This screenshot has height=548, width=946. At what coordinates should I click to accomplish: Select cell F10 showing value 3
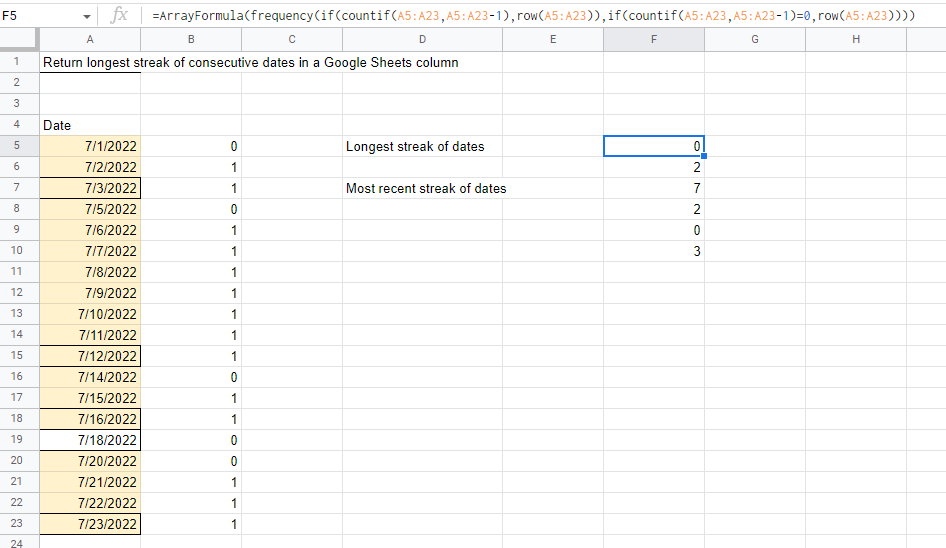(654, 251)
